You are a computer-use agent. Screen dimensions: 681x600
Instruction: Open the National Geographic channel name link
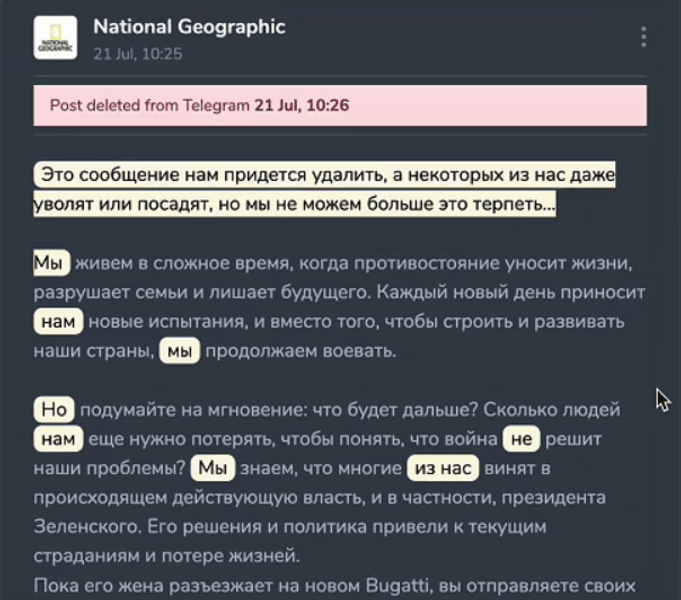click(188, 27)
